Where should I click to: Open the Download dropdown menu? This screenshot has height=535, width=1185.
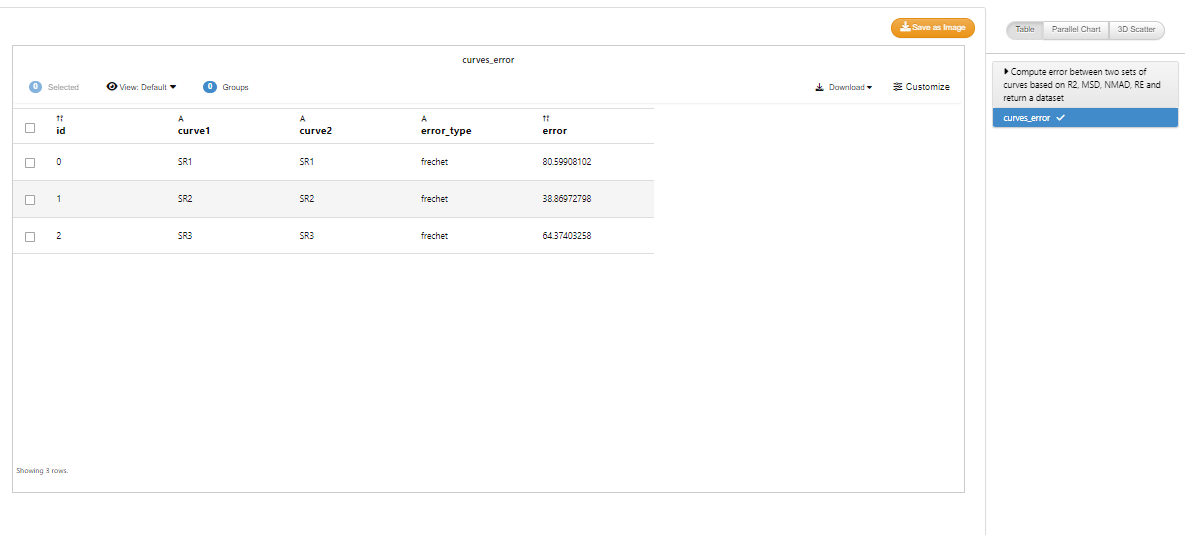click(843, 87)
